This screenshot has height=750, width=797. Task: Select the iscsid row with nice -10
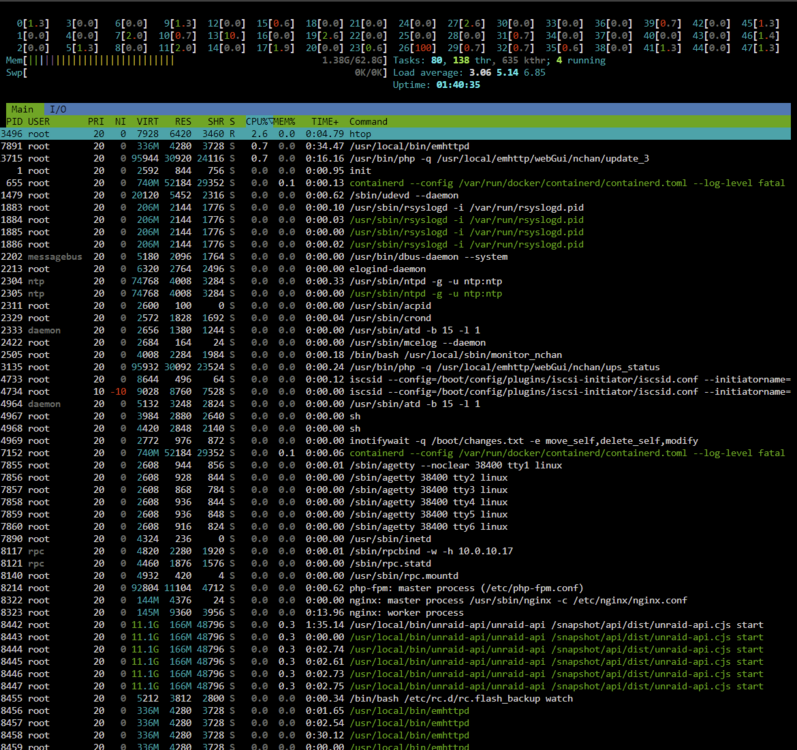click(x=395, y=392)
